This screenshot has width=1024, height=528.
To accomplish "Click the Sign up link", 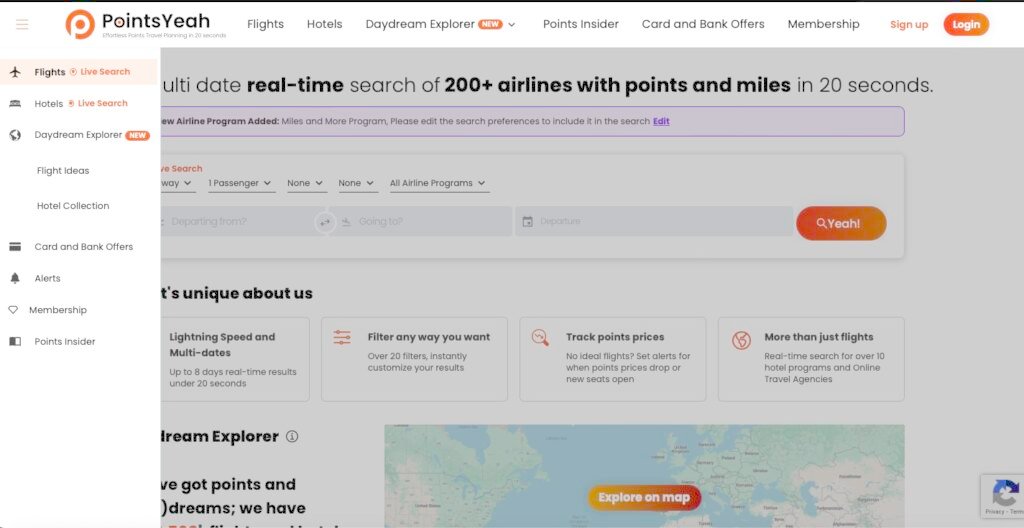I will coord(908,25).
